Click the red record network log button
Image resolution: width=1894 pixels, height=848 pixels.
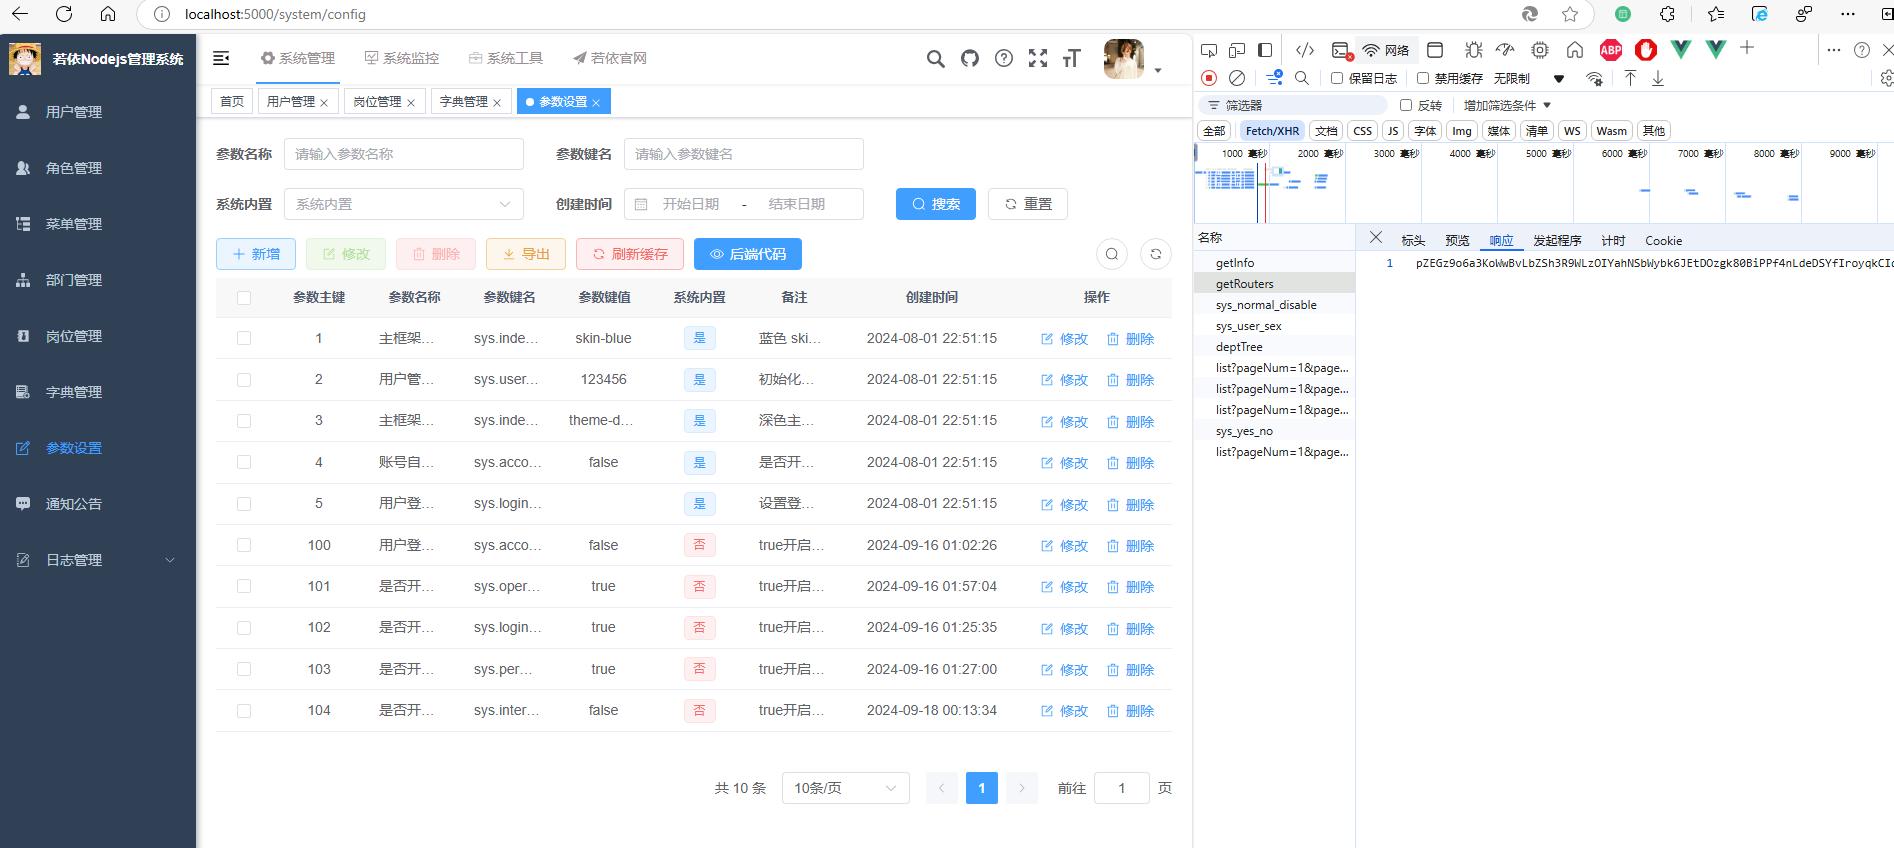coord(1209,78)
